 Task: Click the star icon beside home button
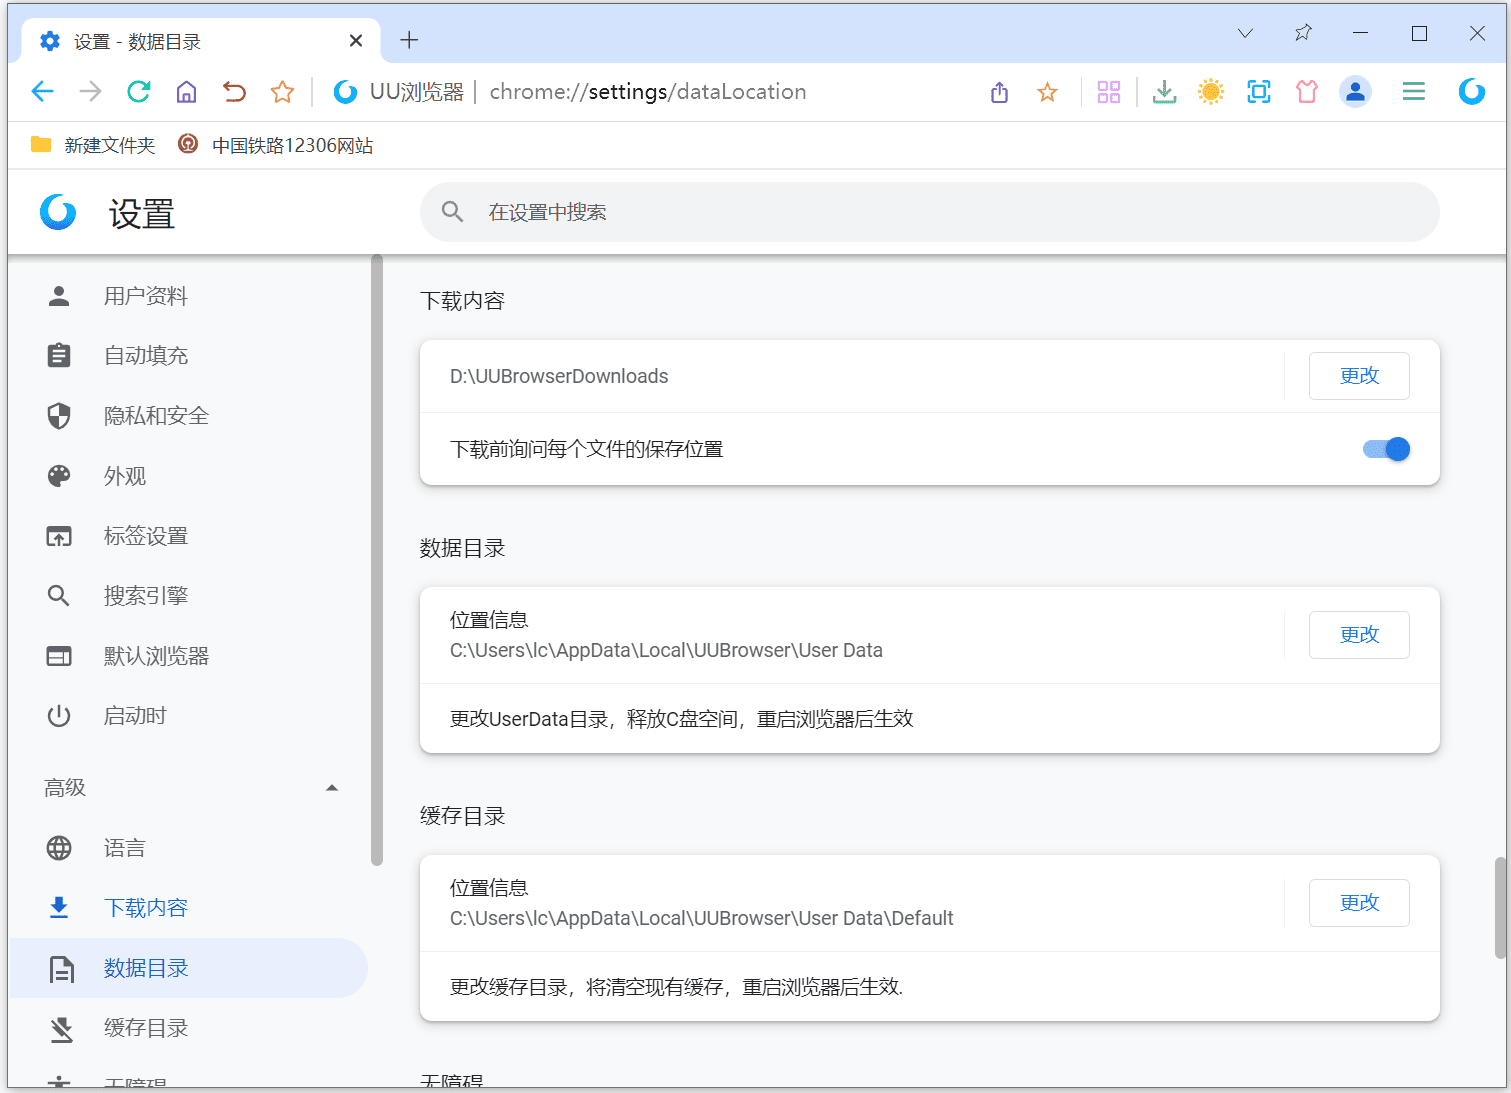tap(282, 92)
